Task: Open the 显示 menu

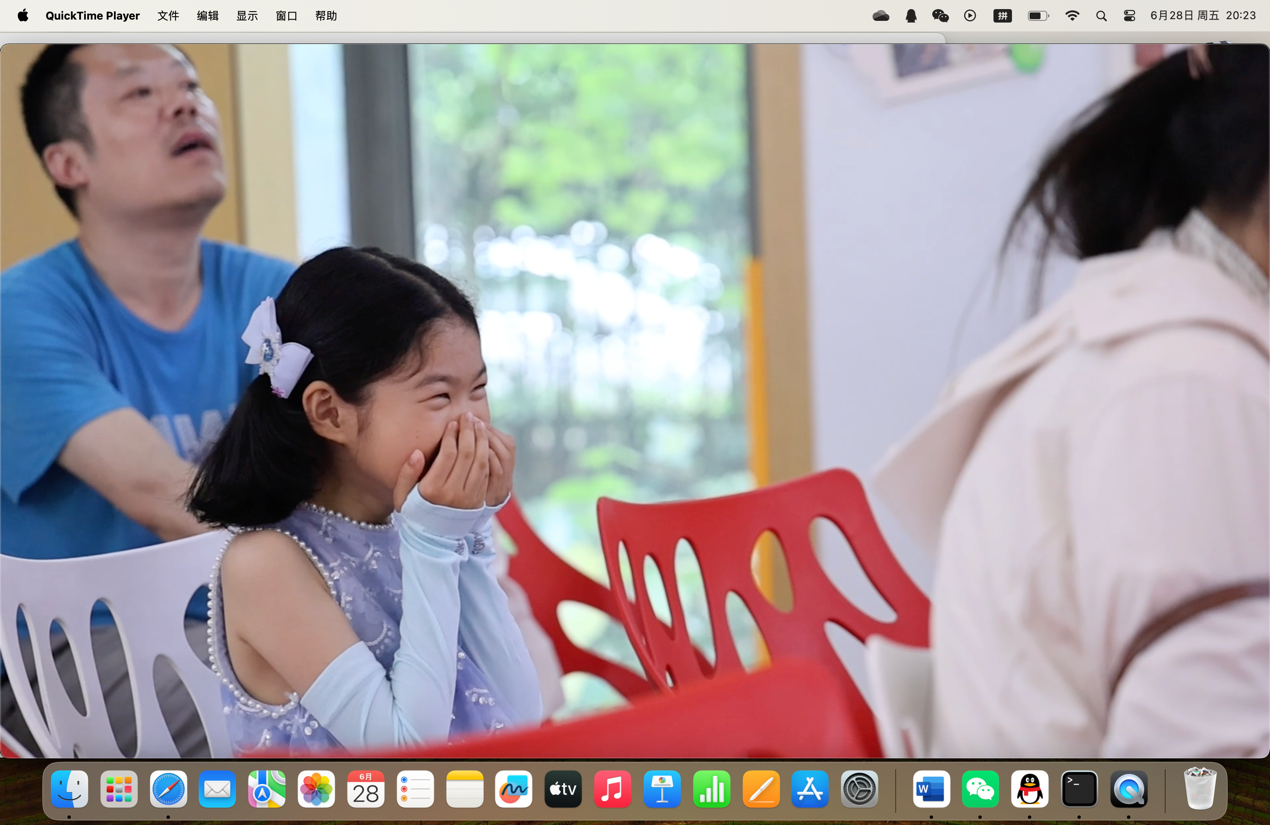Action: coord(247,16)
